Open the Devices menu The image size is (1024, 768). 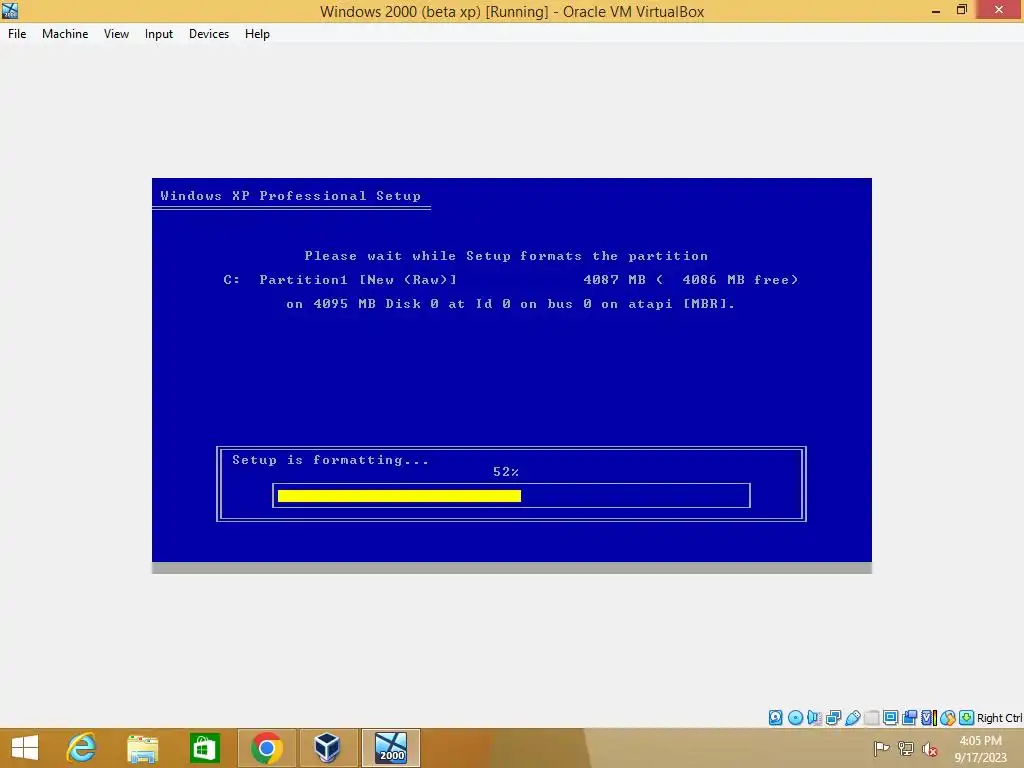coord(209,34)
